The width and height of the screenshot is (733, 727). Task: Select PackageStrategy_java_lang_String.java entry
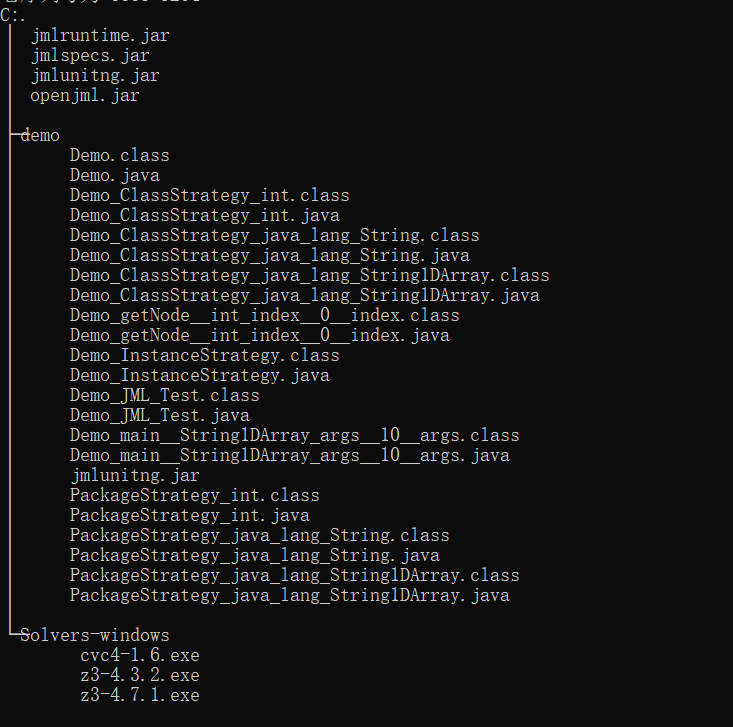coord(254,555)
